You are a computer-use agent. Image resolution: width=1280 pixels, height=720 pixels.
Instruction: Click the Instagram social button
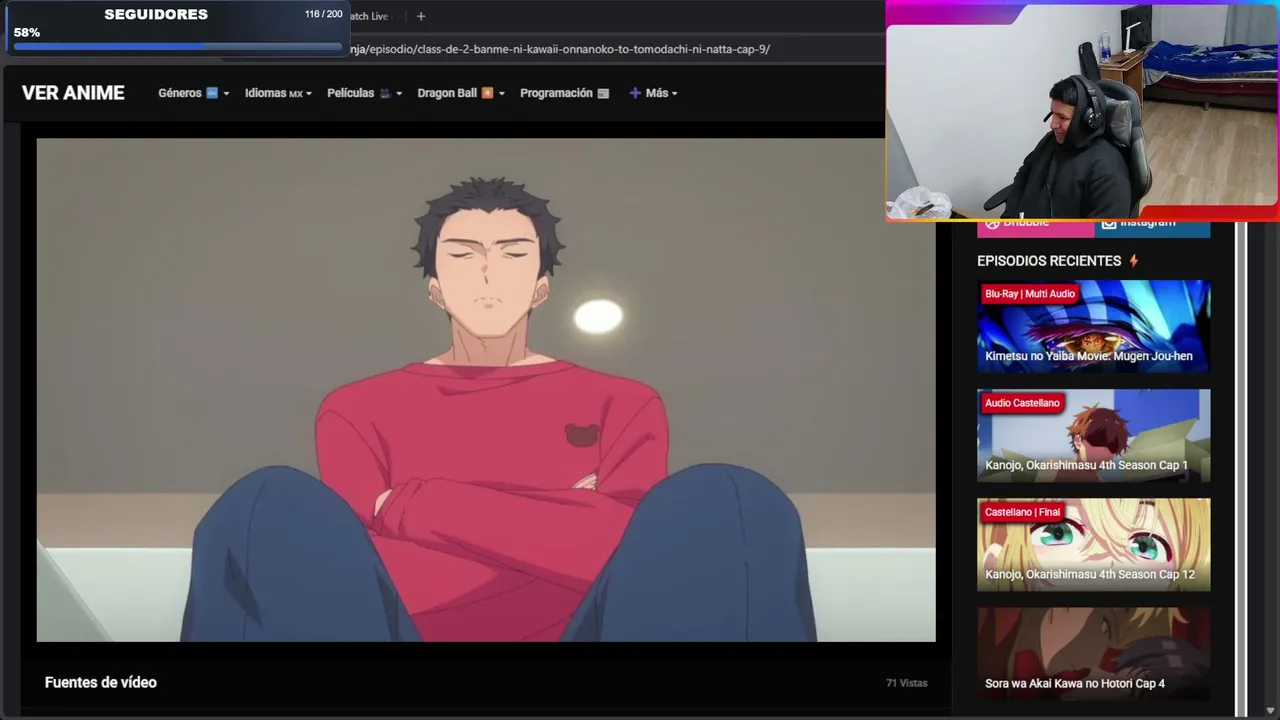point(1152,228)
